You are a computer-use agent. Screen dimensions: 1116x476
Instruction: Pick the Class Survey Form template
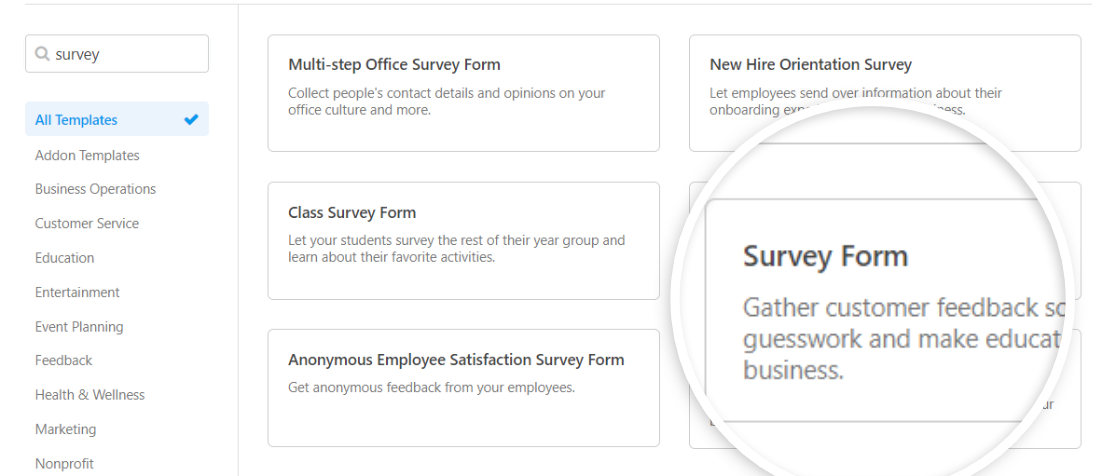point(463,240)
